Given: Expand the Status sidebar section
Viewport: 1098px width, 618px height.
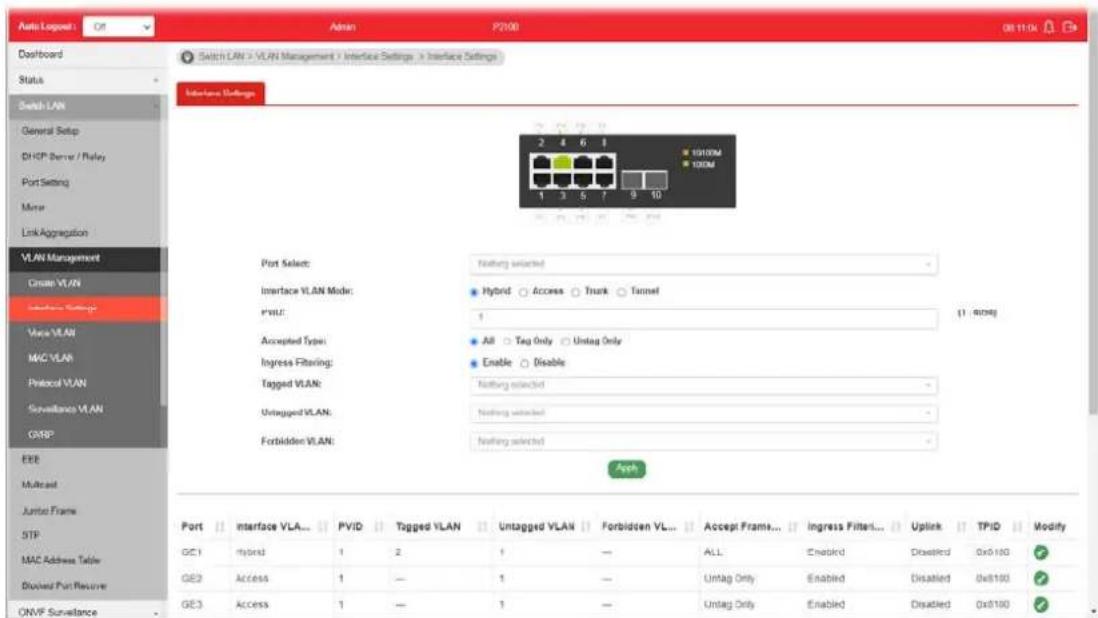Looking at the screenshot, I should [84, 80].
